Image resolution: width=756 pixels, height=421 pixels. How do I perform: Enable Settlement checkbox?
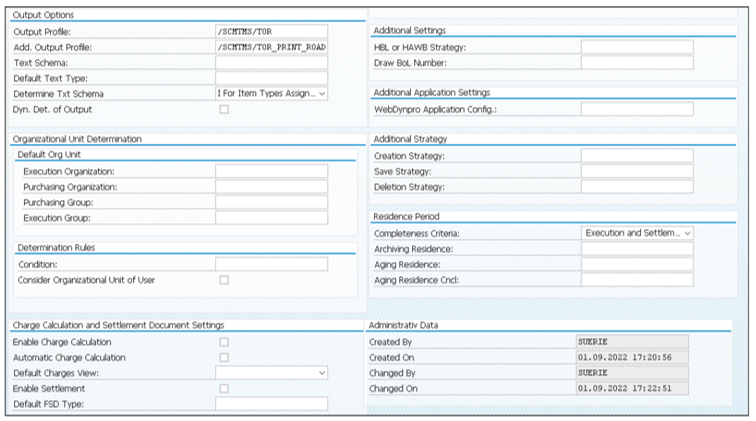(x=224, y=388)
